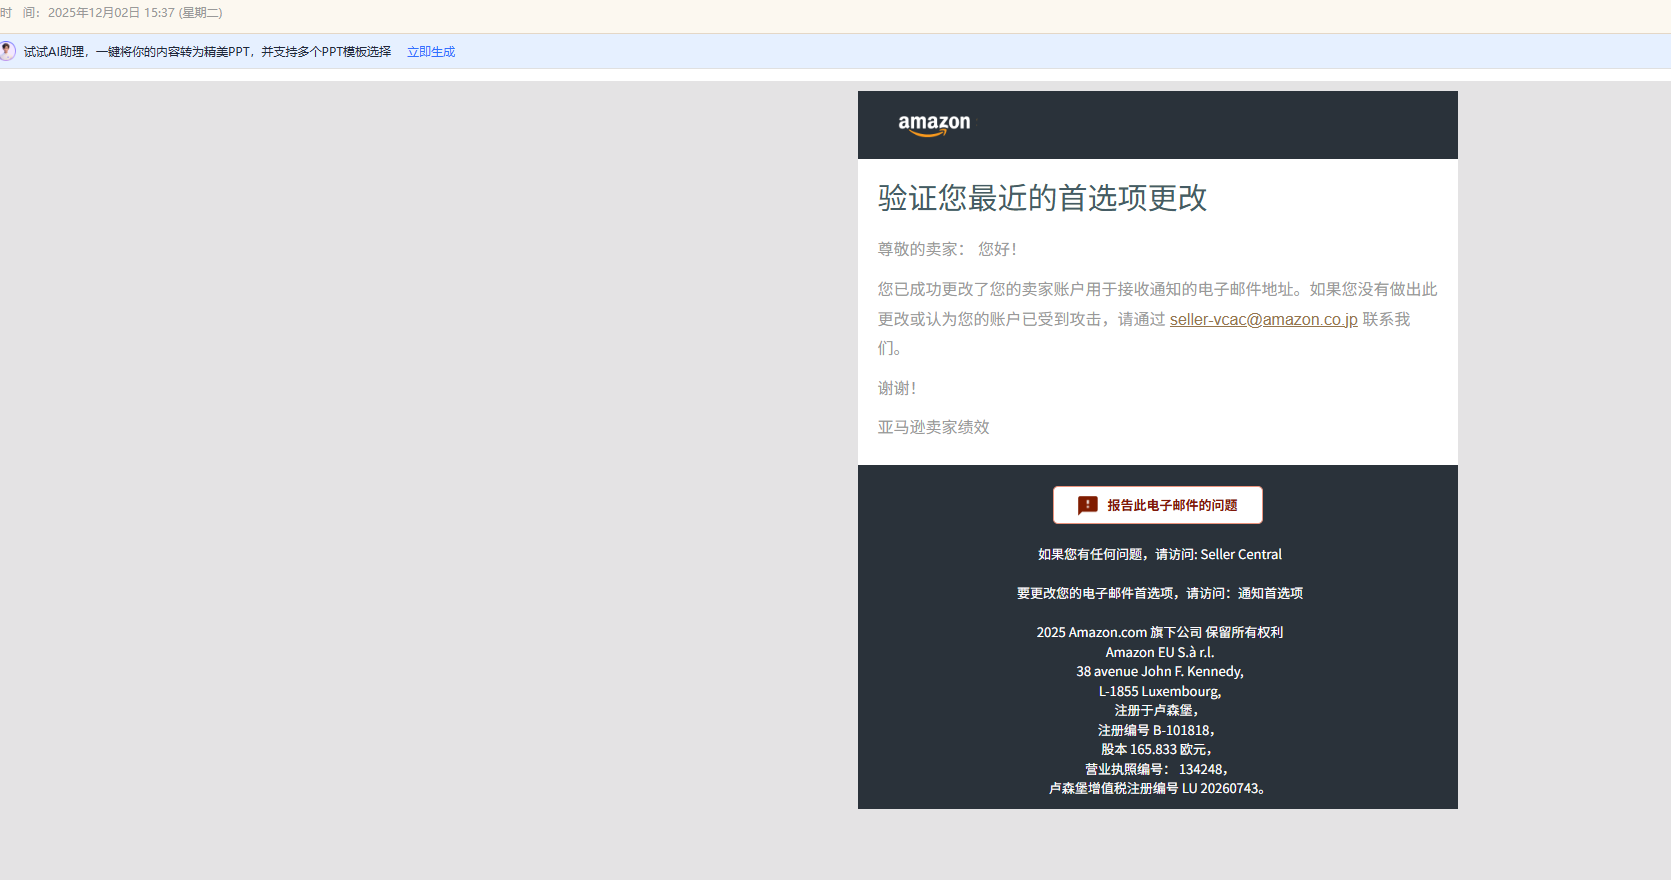
Task: Click the 谢谢! line in the email
Action: click(897, 388)
